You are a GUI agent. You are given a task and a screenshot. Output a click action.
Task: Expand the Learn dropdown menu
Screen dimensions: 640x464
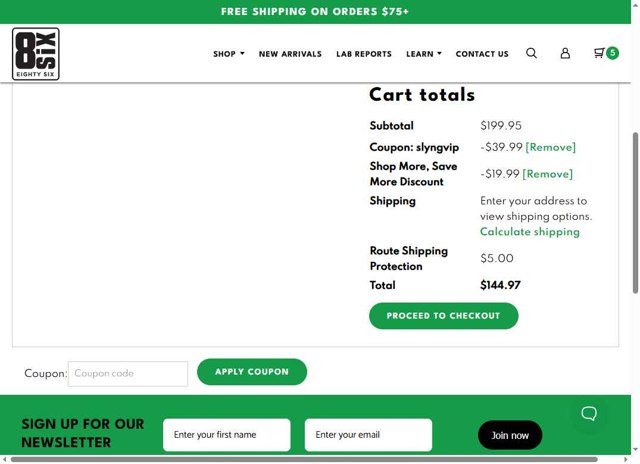[x=424, y=54]
